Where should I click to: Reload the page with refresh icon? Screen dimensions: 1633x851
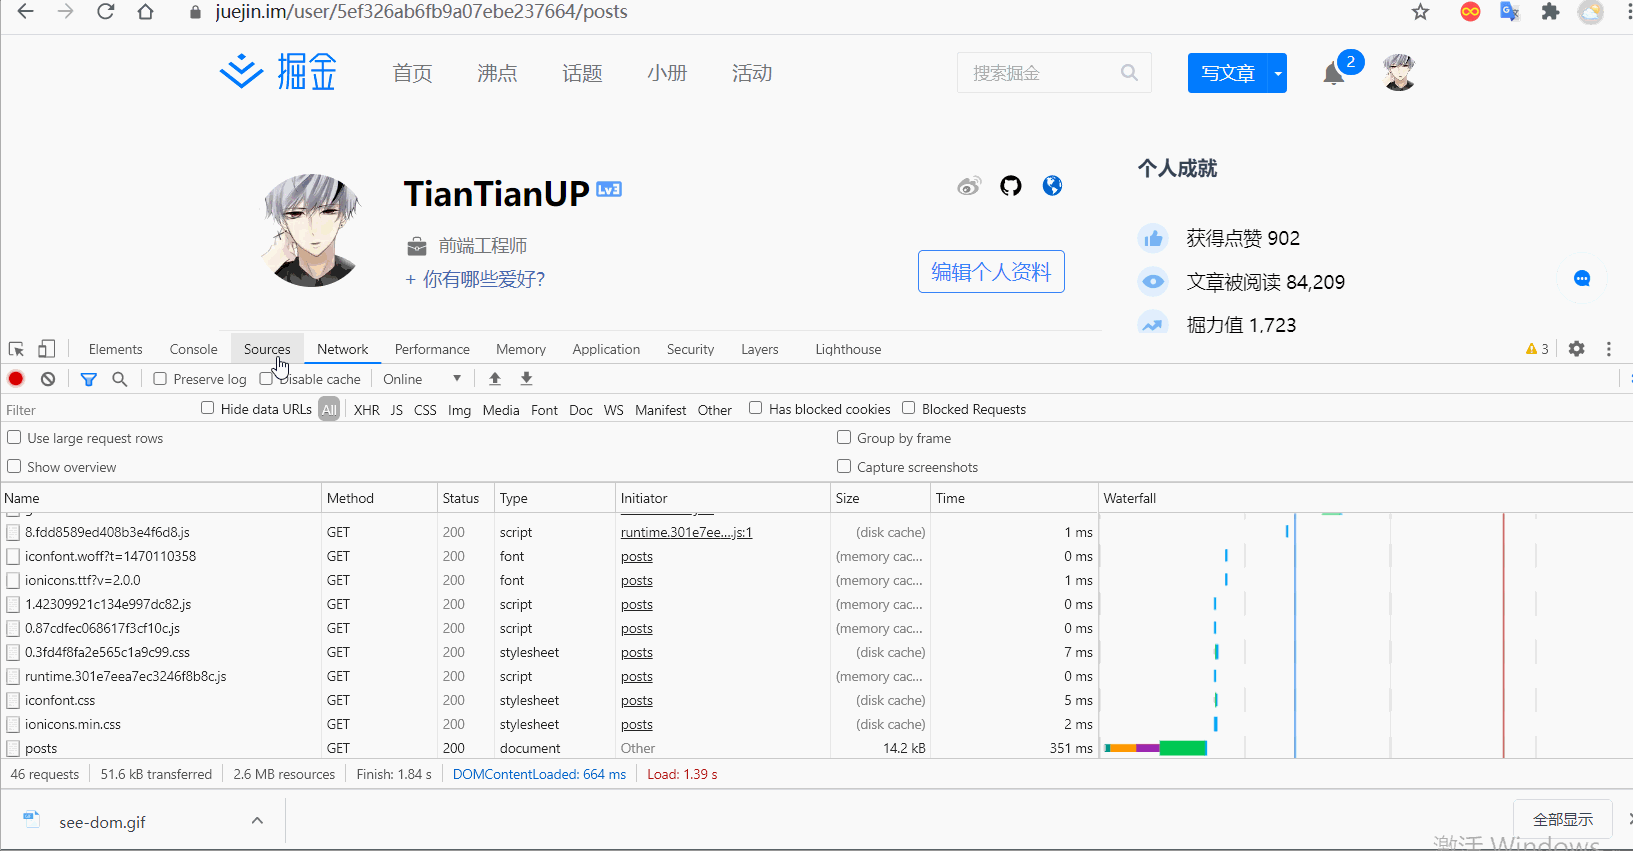pos(105,12)
